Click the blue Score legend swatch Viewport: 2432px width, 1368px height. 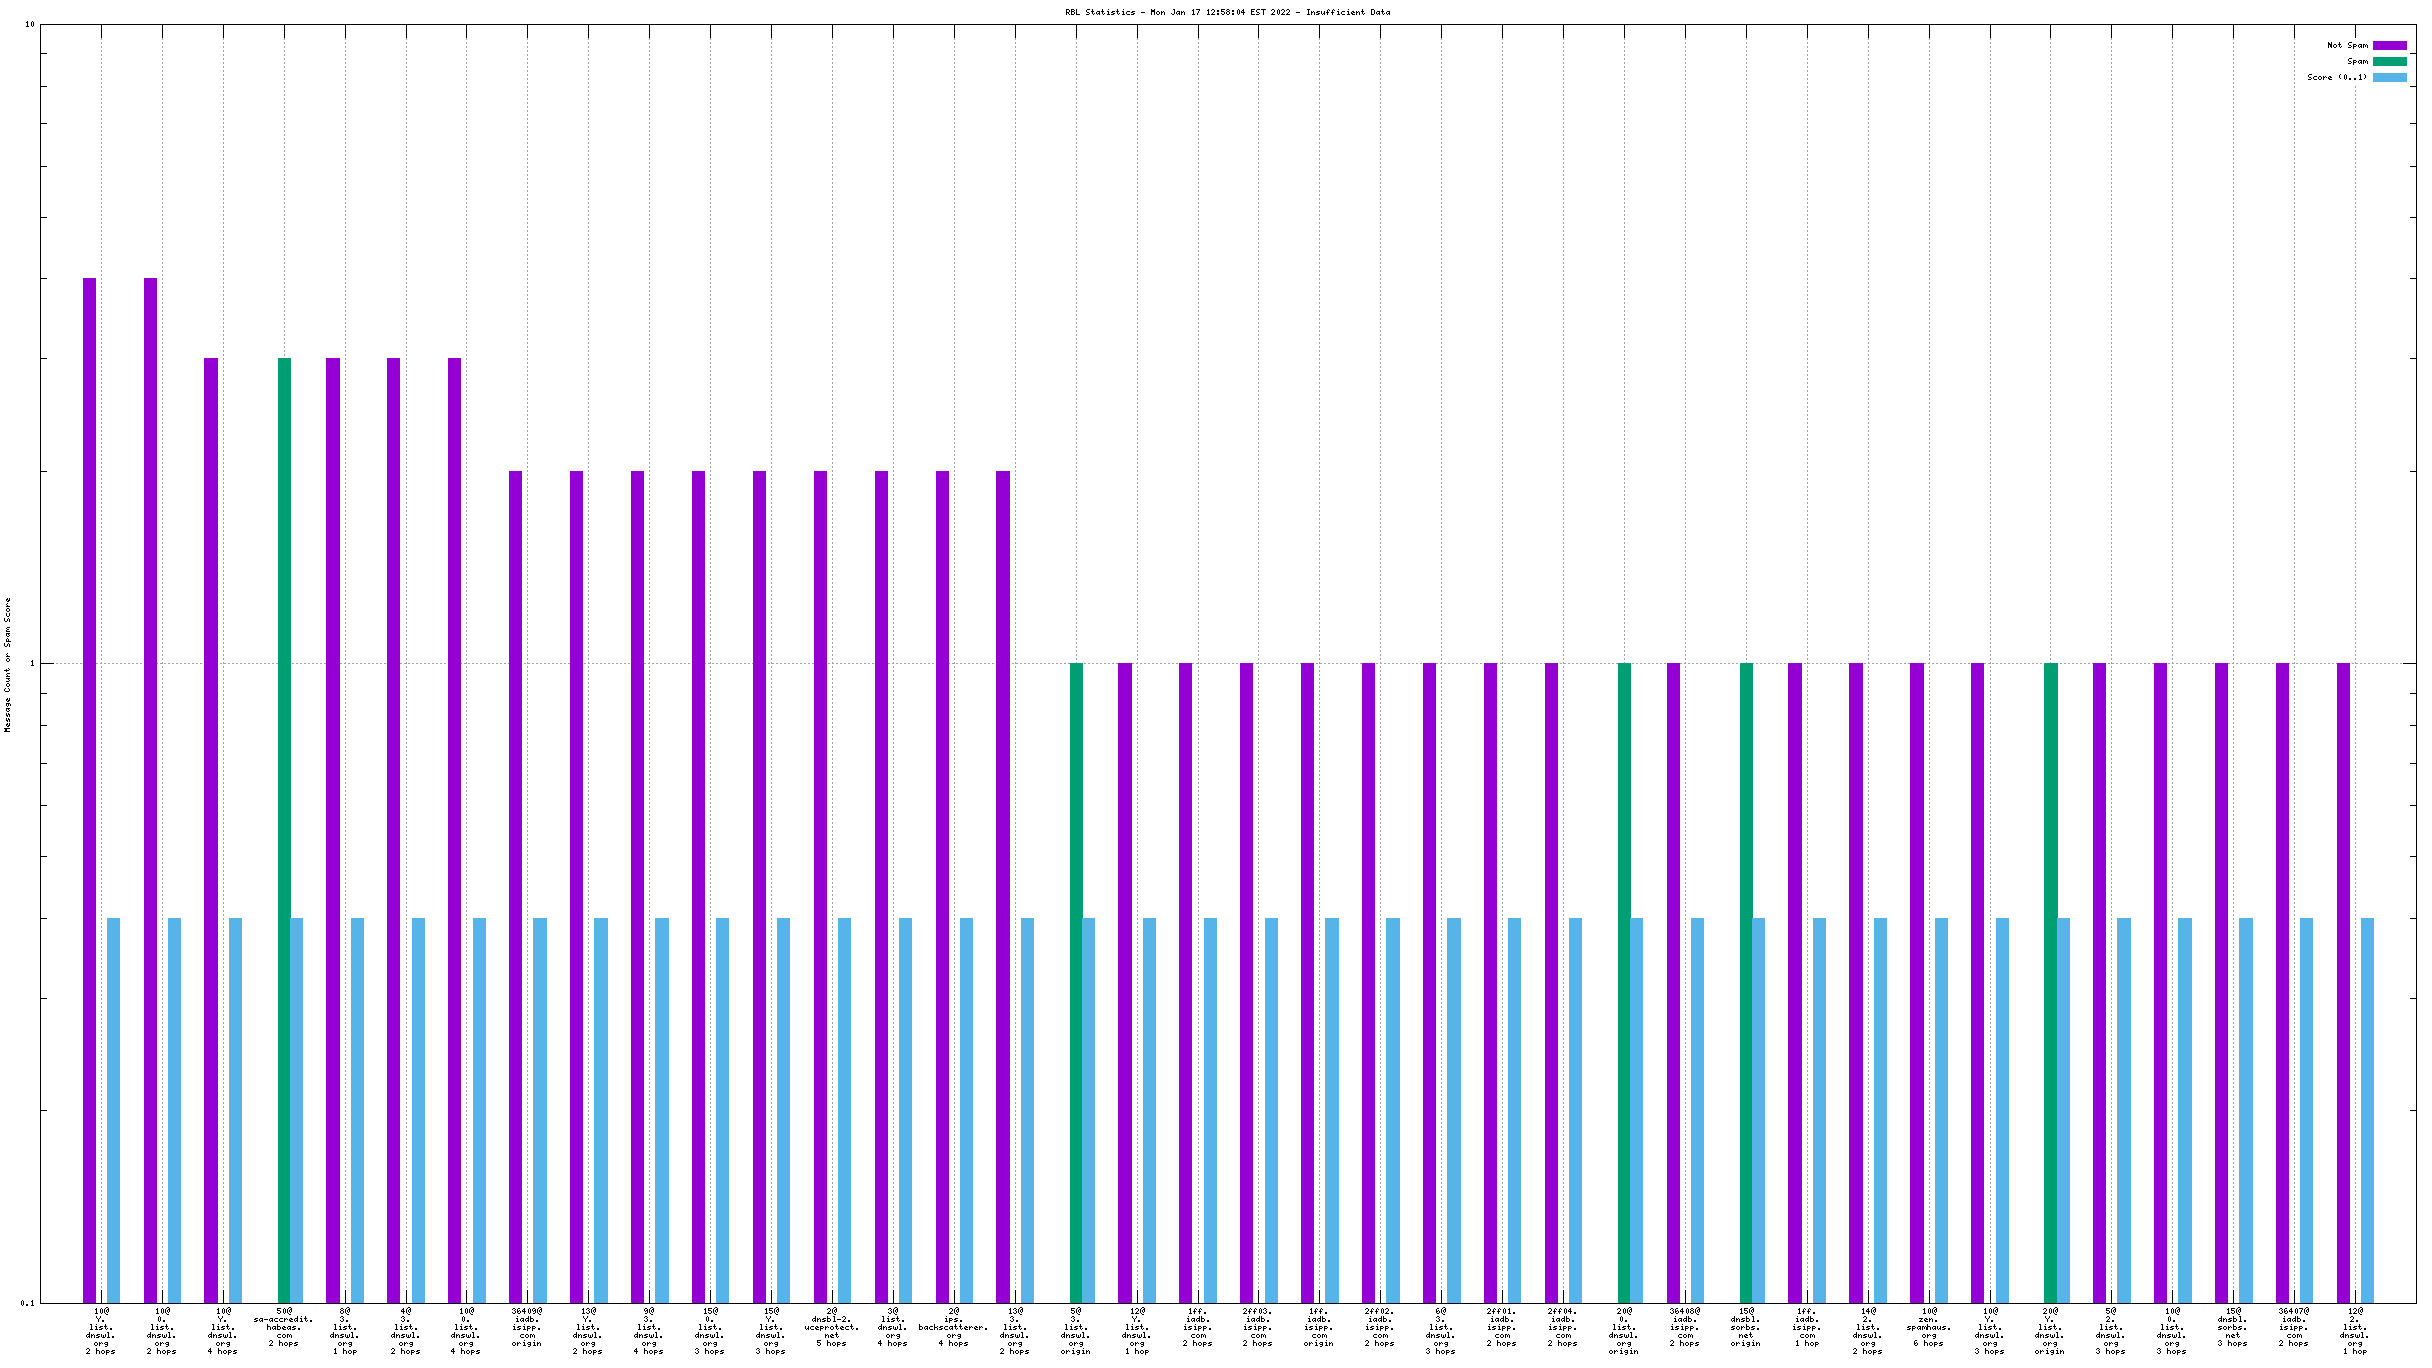point(2389,77)
